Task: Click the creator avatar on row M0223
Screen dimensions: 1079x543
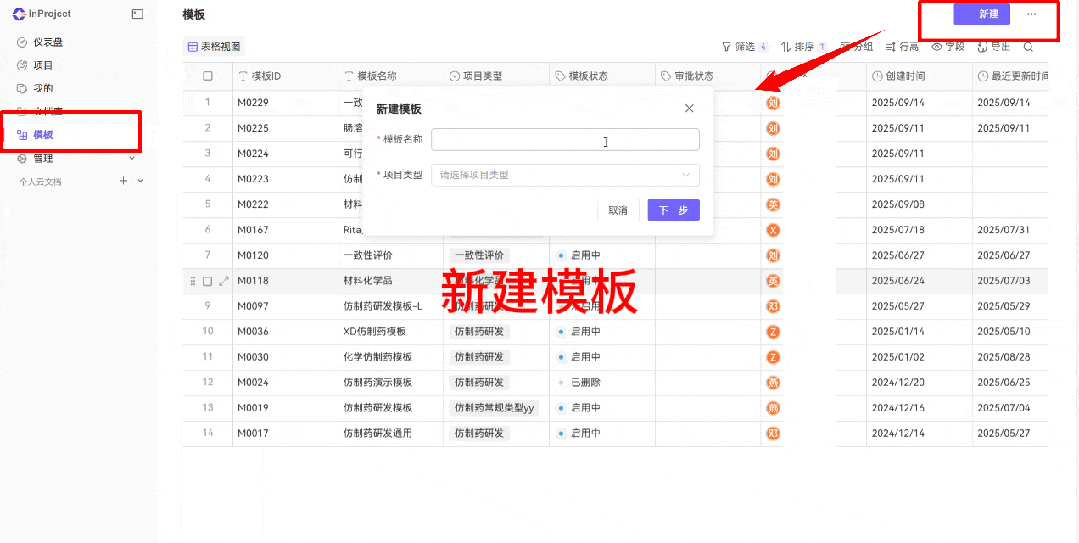Action: 773,180
